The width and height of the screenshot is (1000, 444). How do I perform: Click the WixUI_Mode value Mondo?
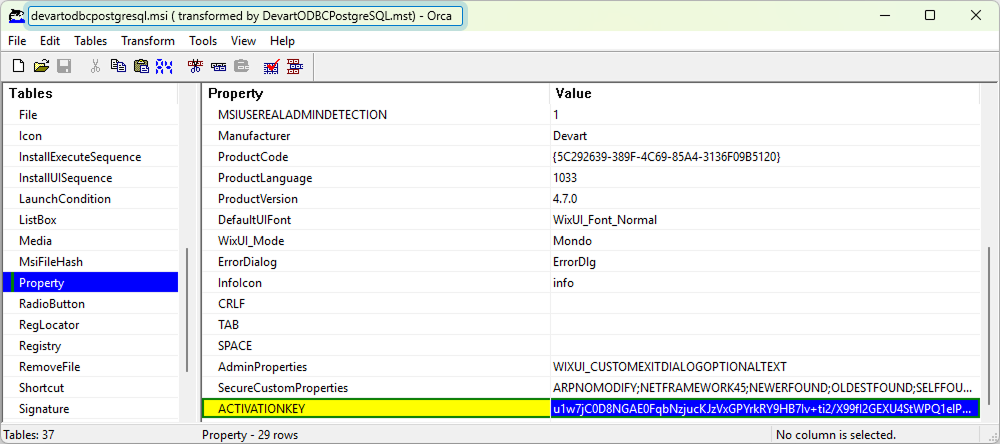pos(765,241)
